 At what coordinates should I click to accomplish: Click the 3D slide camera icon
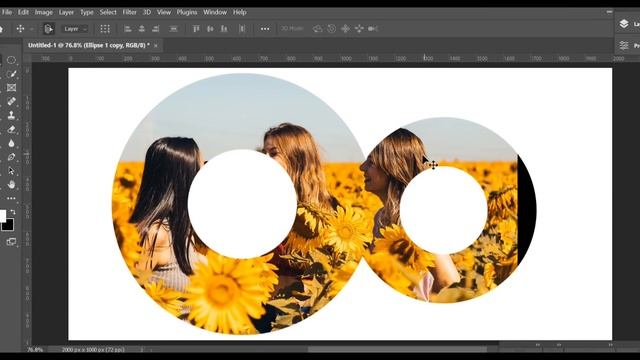click(x=359, y=29)
